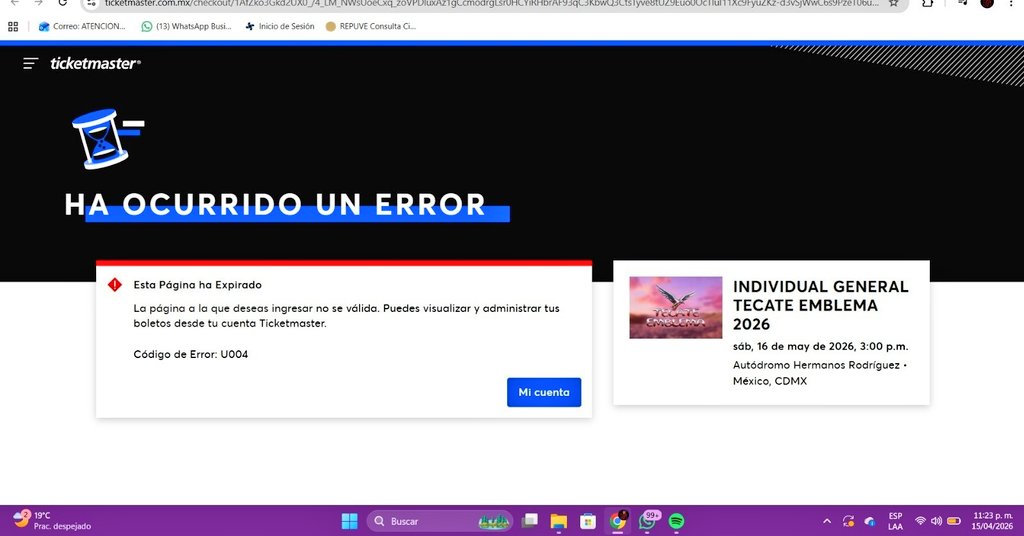Click the OneDrive cloud tray icon
This screenshot has height=536, width=1024.
(x=870, y=521)
